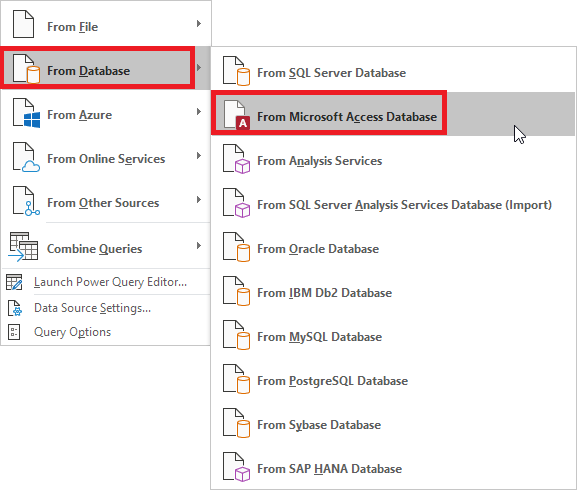Click the IBM Db2 Database icon
This screenshot has width=577, height=490.
click(237, 291)
